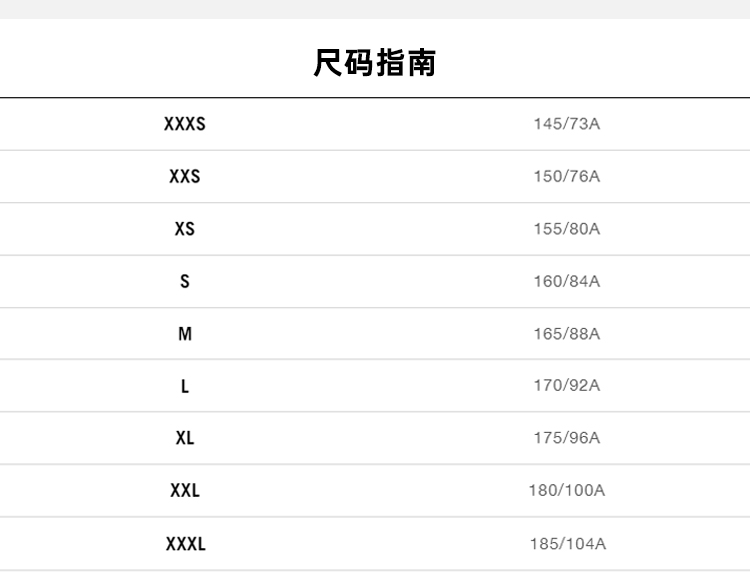Screen dimensions: 750x586
Task: Click the 185/104A measurement value
Action: tap(567, 544)
